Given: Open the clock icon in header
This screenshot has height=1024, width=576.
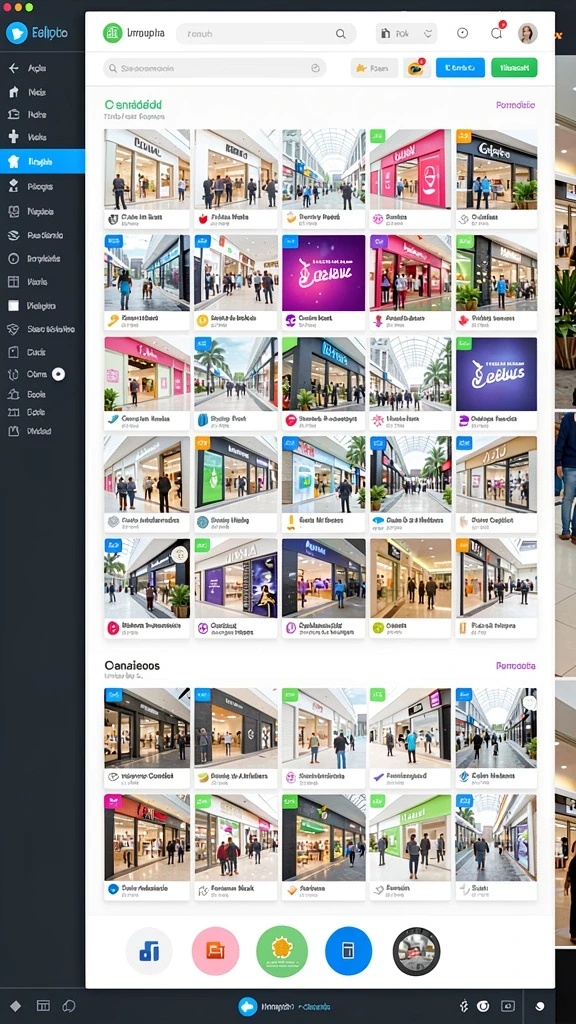Looking at the screenshot, I should [x=462, y=33].
